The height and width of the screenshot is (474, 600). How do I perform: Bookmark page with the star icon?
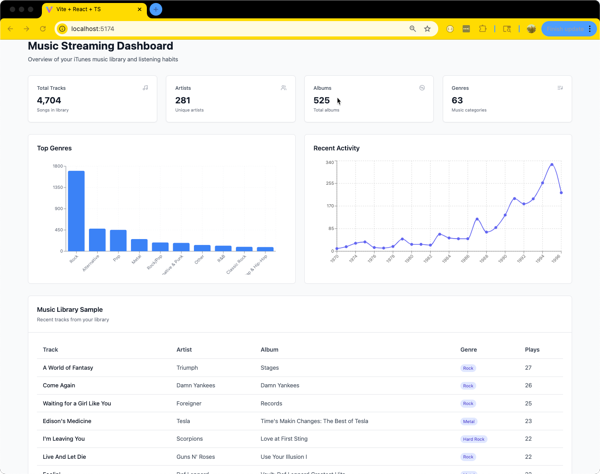tap(427, 29)
